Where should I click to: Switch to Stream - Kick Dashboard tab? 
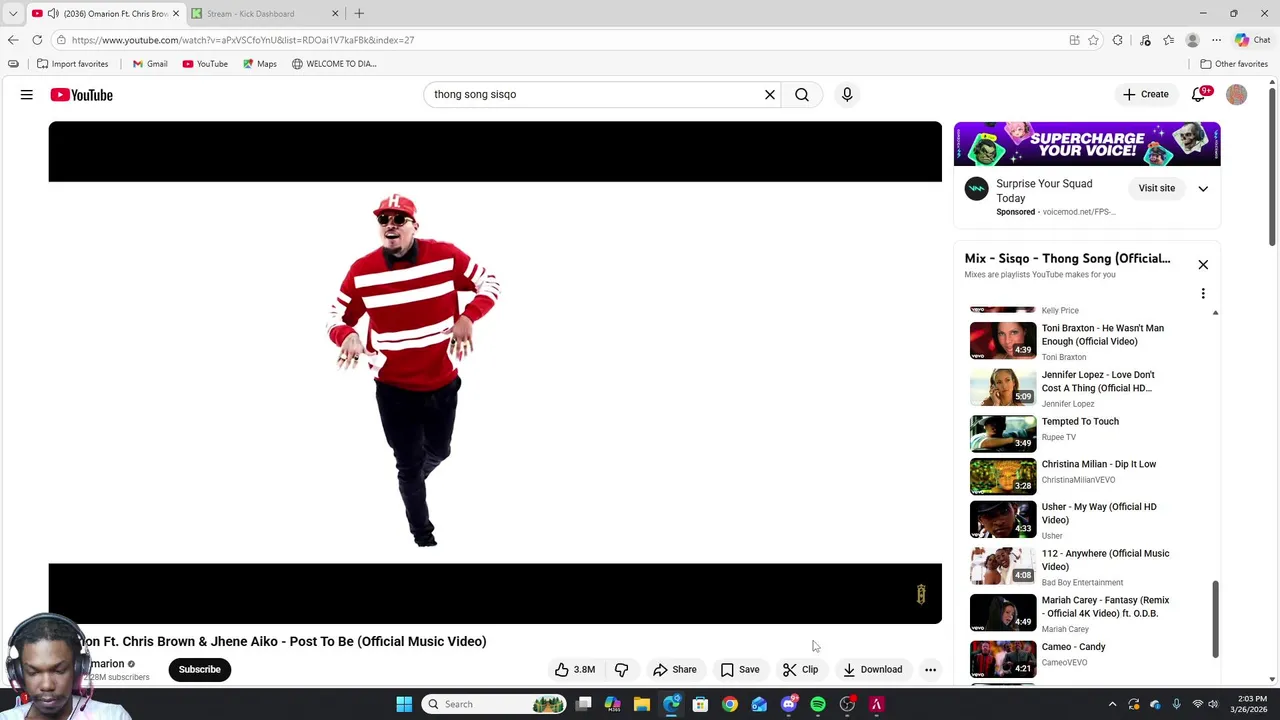[265, 14]
